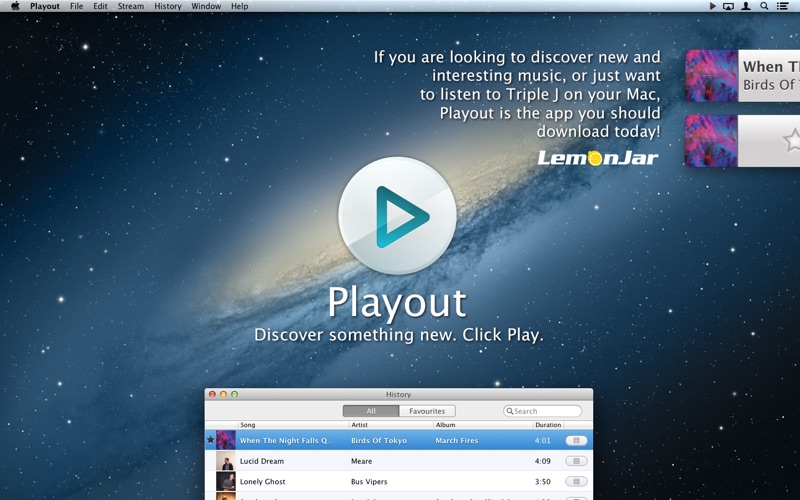Click the action button in the Lucid Dream row
Image resolution: width=800 pixels, height=500 pixels.
pos(576,461)
